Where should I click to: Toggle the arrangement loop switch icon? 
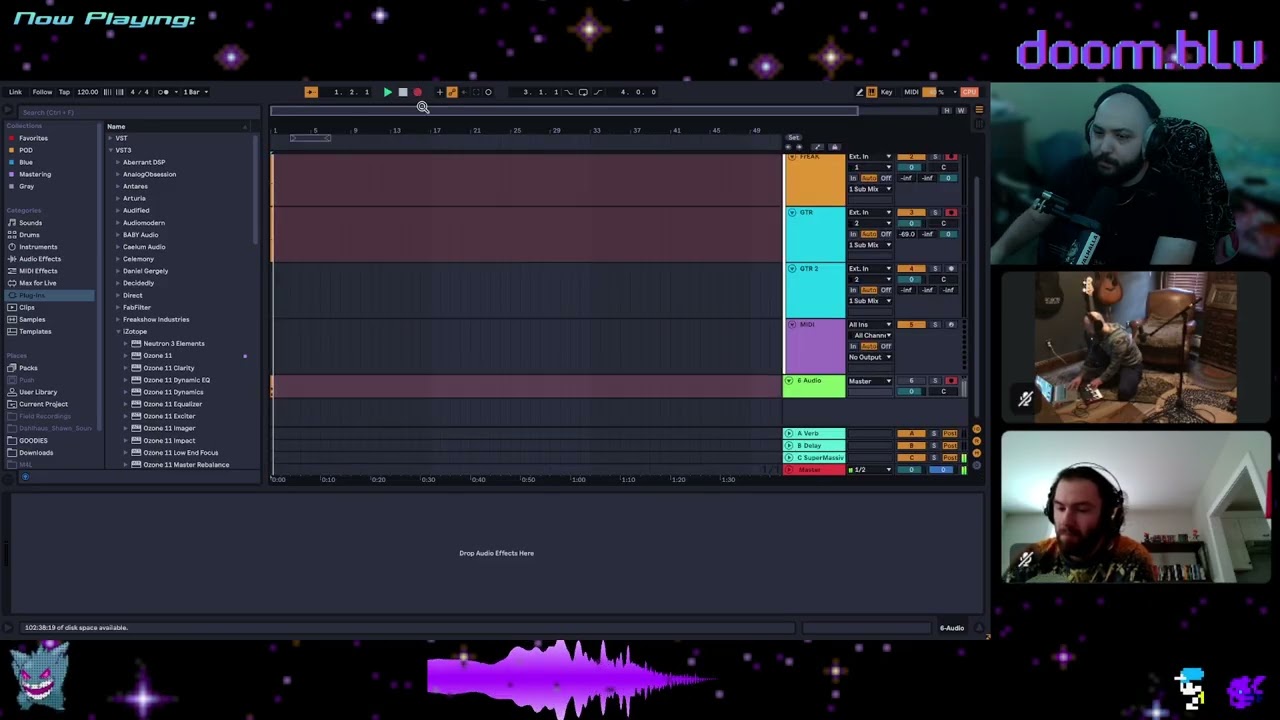pos(583,92)
